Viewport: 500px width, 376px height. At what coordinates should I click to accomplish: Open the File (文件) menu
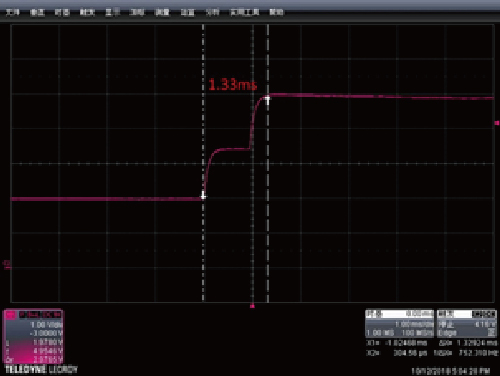pos(13,12)
